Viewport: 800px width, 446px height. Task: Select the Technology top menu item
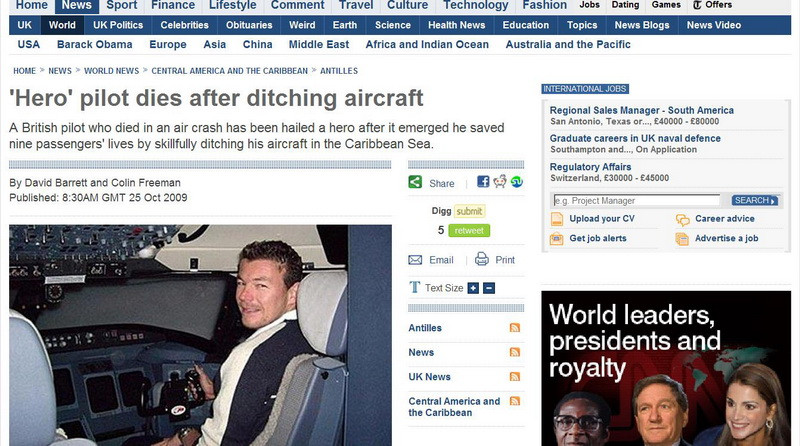[x=476, y=6]
